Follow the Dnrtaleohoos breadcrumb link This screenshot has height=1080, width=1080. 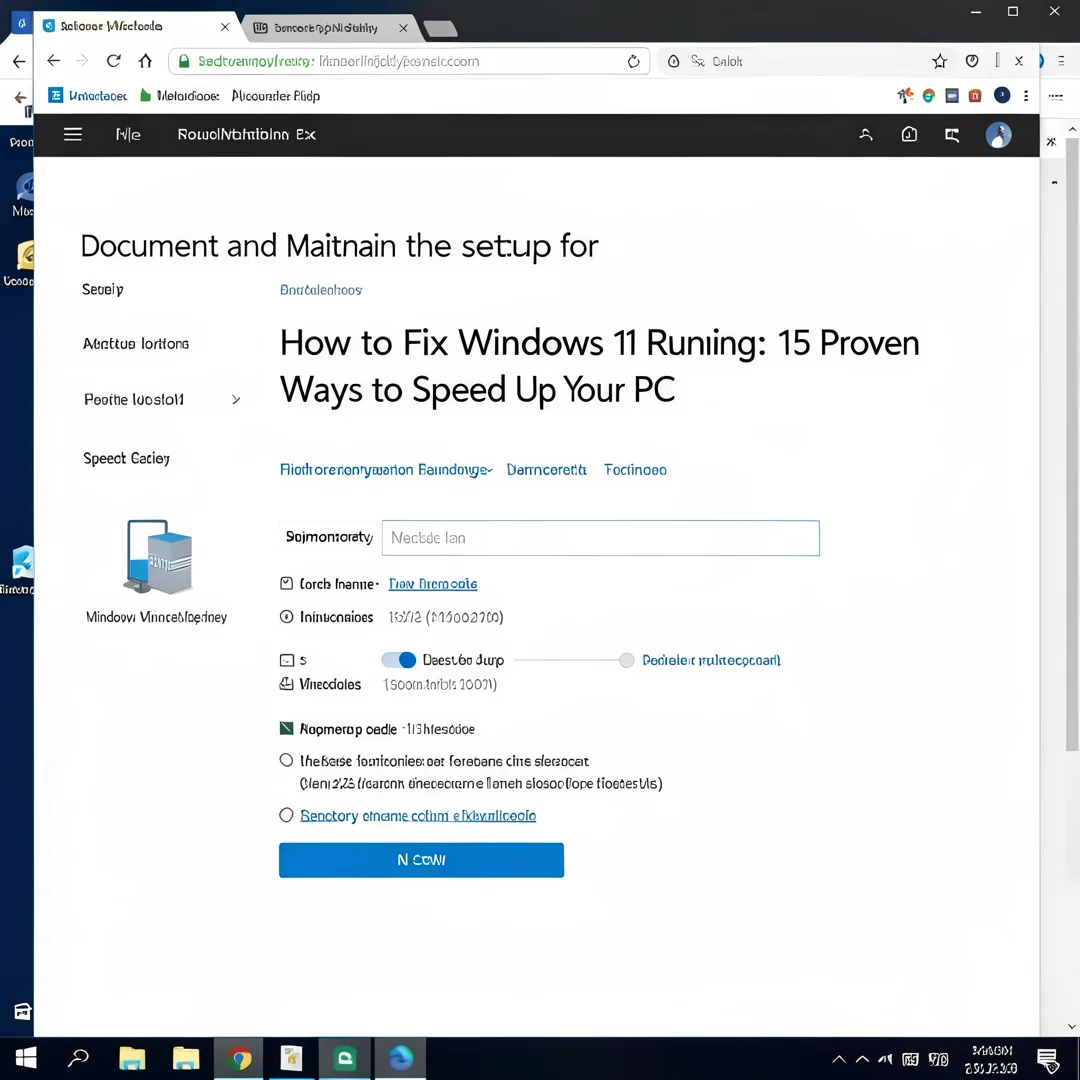tap(320, 290)
